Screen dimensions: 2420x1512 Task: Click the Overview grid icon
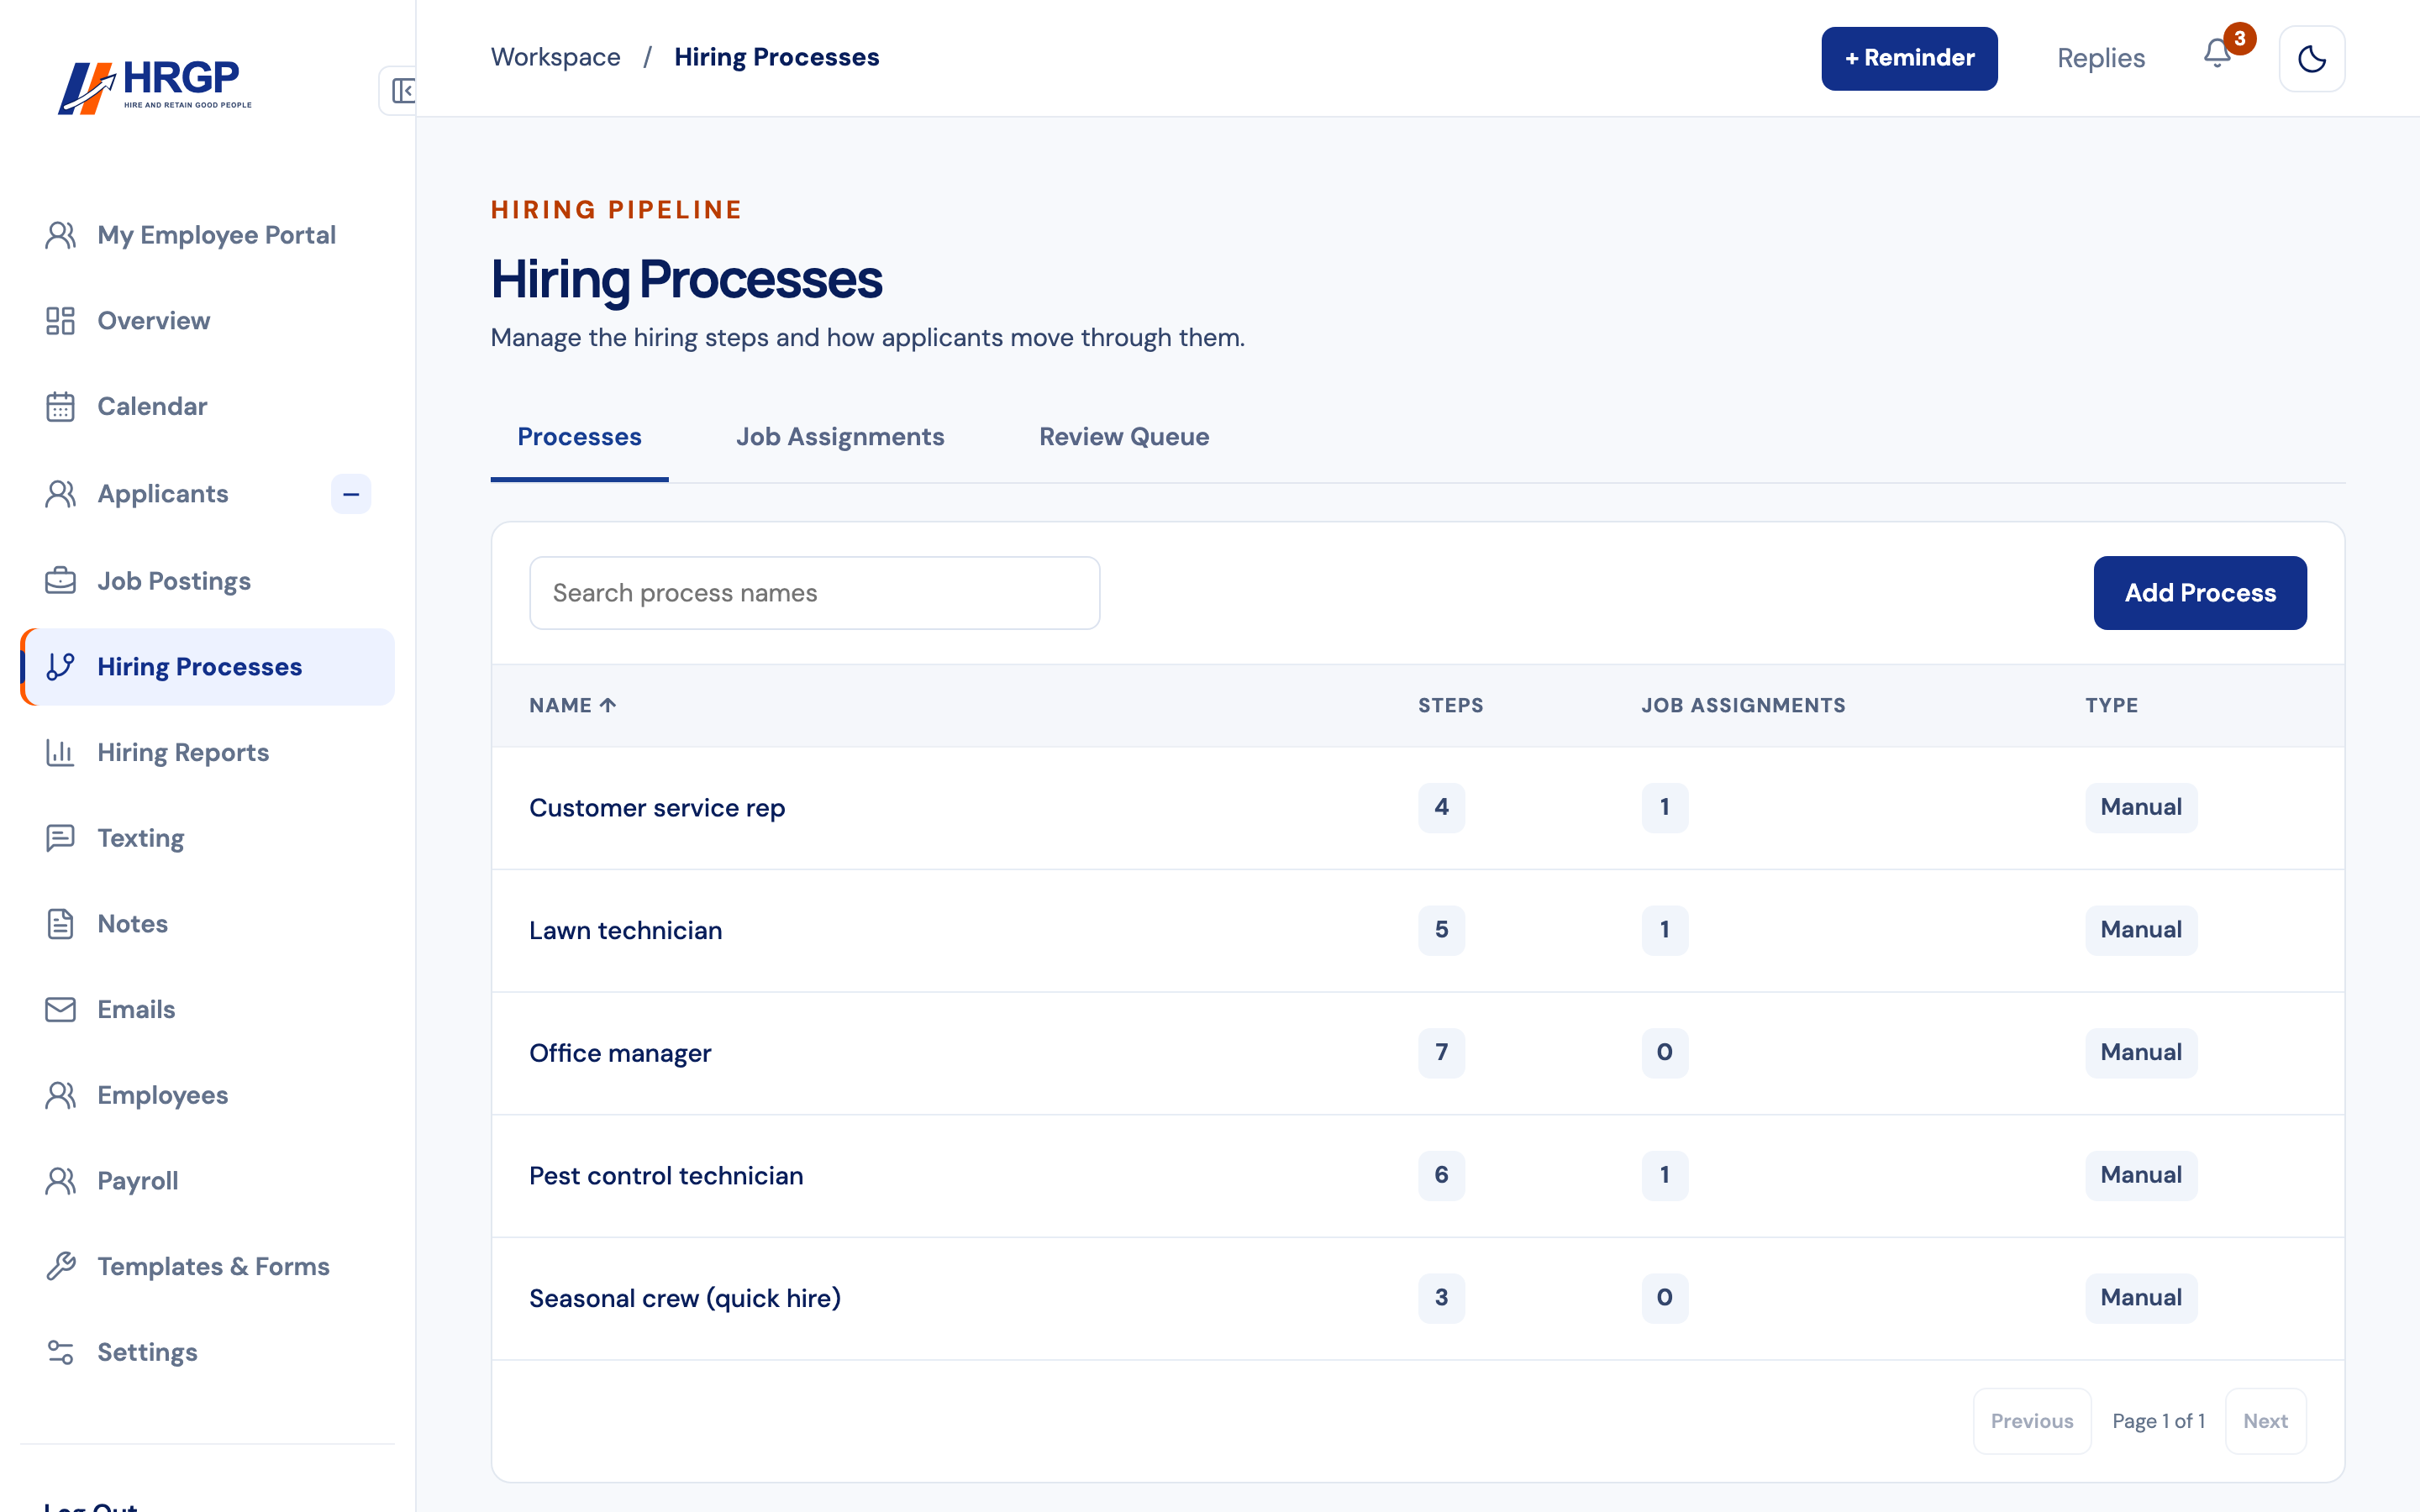pos(60,321)
